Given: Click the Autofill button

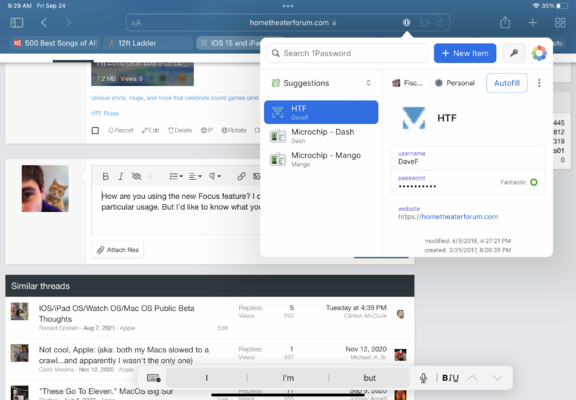Looking at the screenshot, I should [x=507, y=83].
